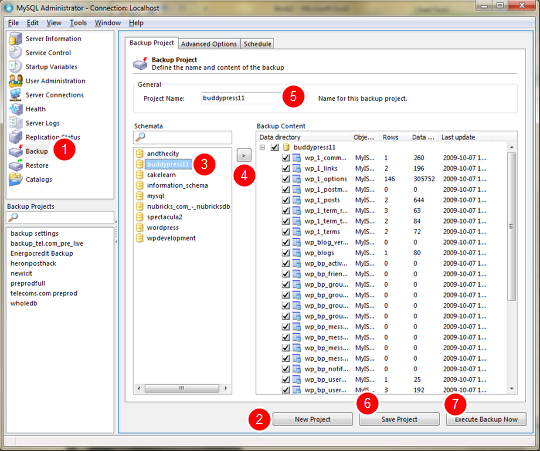Open Server Connections sidebar icon
Image resolution: width=540 pixels, height=451 pixels.
pos(15,95)
